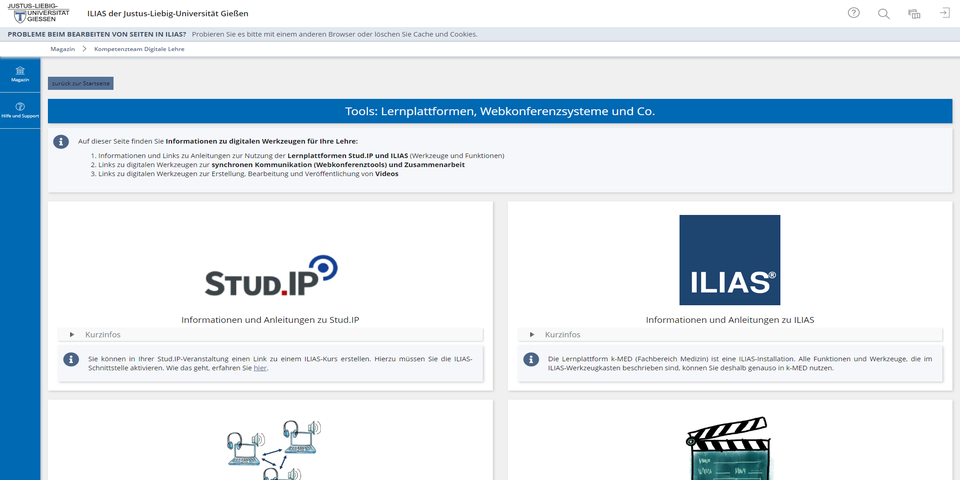960x480 pixels.
Task: Click the info icon in Stud.IP note
Action: click(x=71, y=359)
